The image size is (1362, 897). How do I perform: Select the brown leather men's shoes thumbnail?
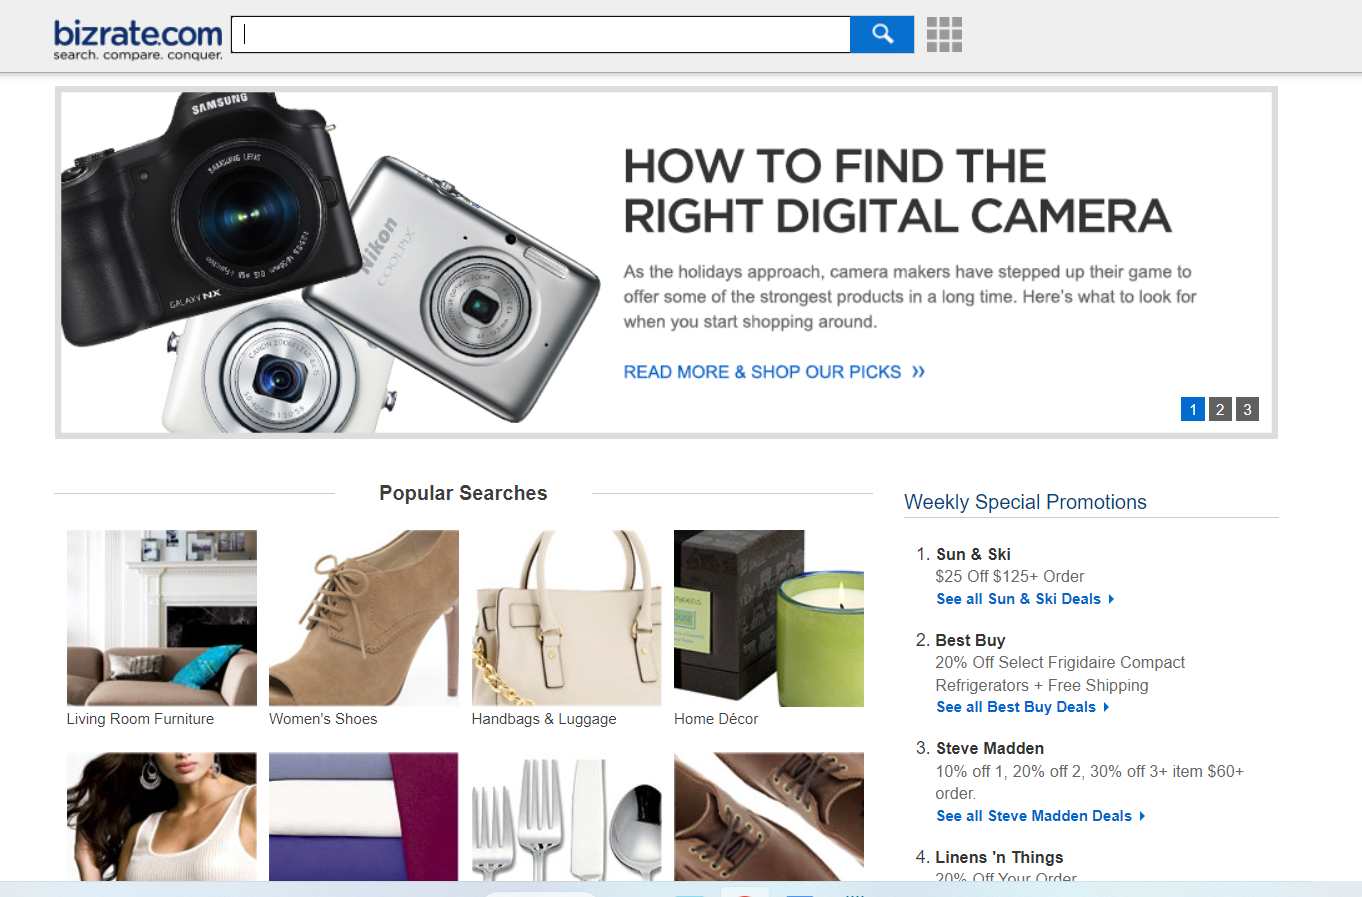pos(769,817)
